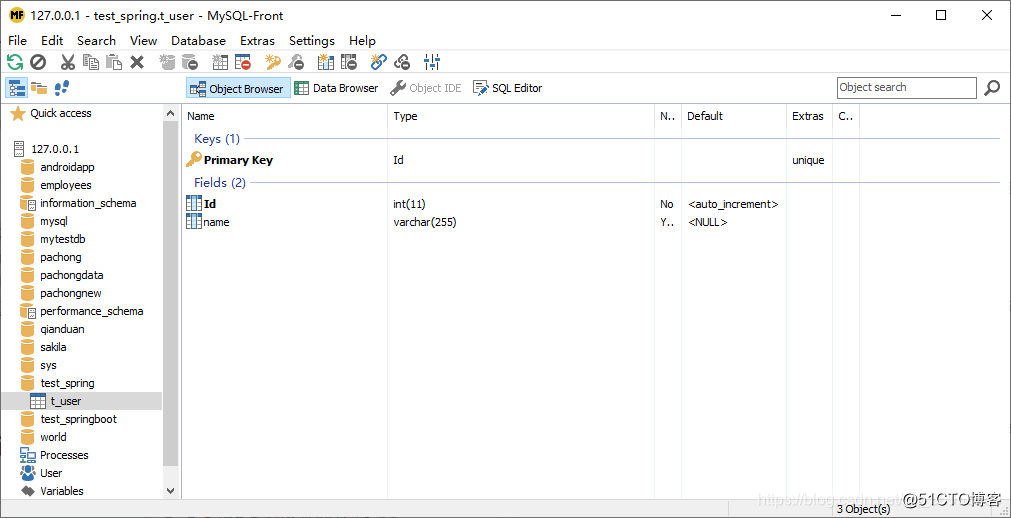This screenshot has width=1011, height=518.
Task: Click the Delete Database icon
Action: [x=190, y=62]
